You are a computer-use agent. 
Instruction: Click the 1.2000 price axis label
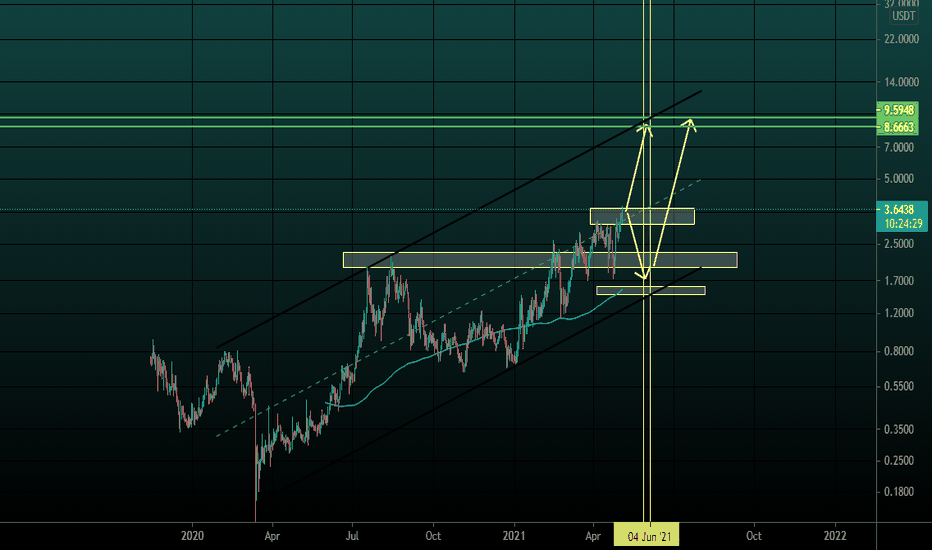(899, 313)
